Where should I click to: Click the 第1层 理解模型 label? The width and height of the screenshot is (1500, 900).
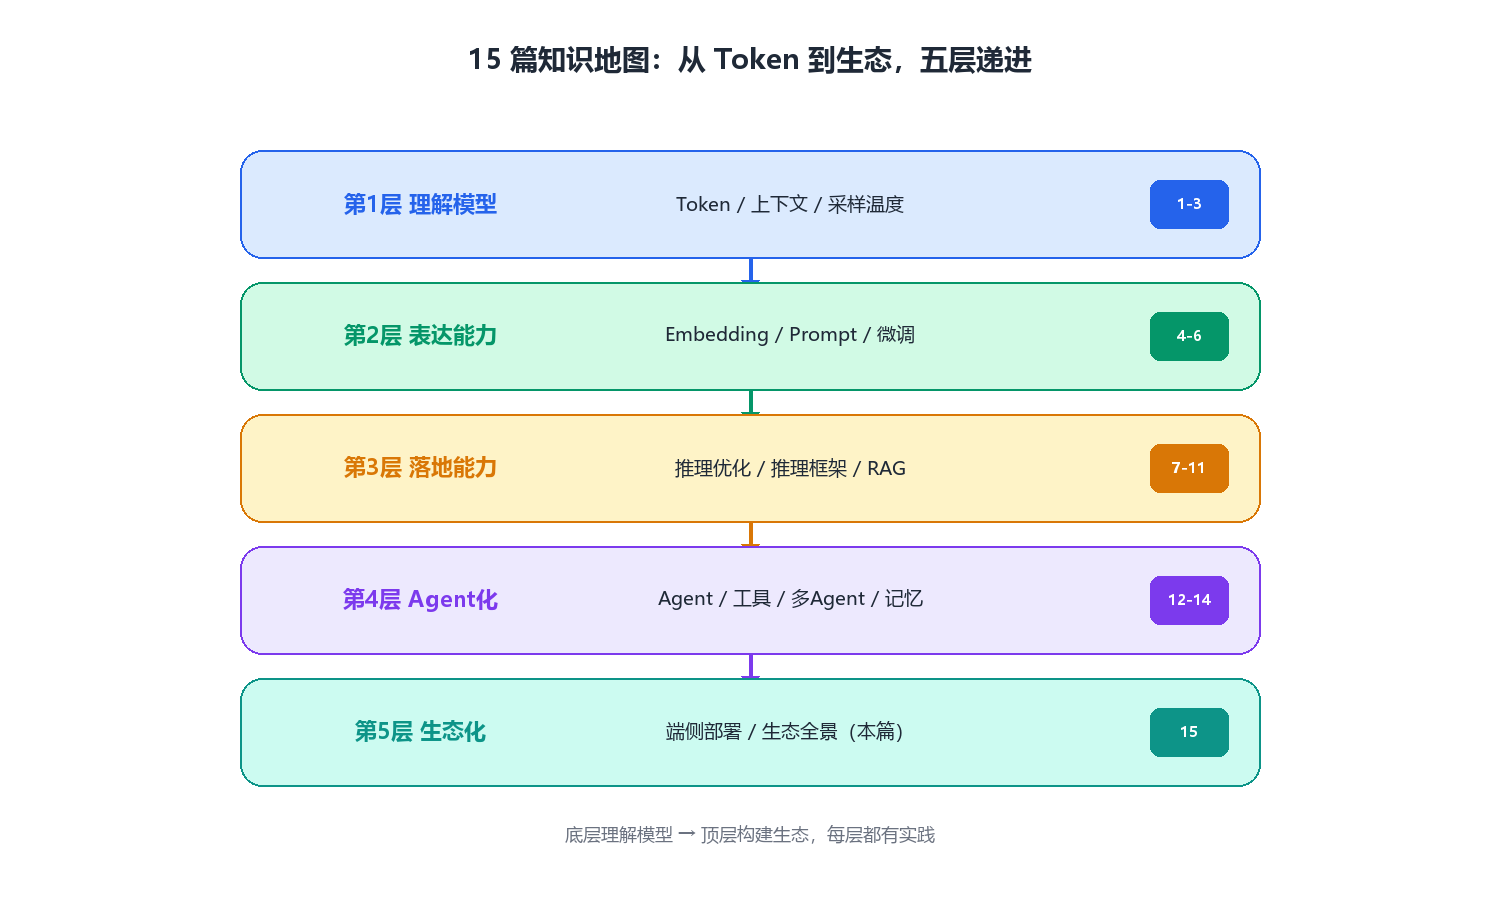click(420, 204)
